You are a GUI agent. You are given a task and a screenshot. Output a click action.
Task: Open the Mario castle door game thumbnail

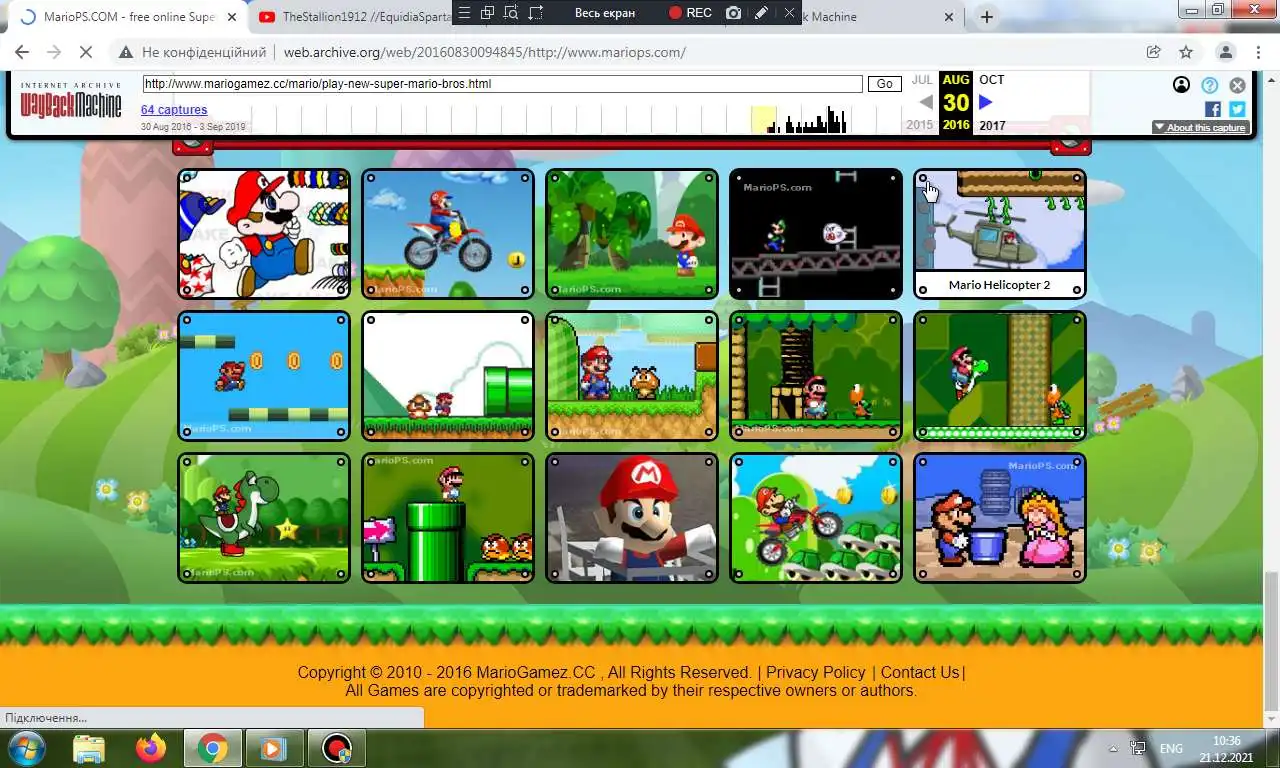click(x=816, y=376)
